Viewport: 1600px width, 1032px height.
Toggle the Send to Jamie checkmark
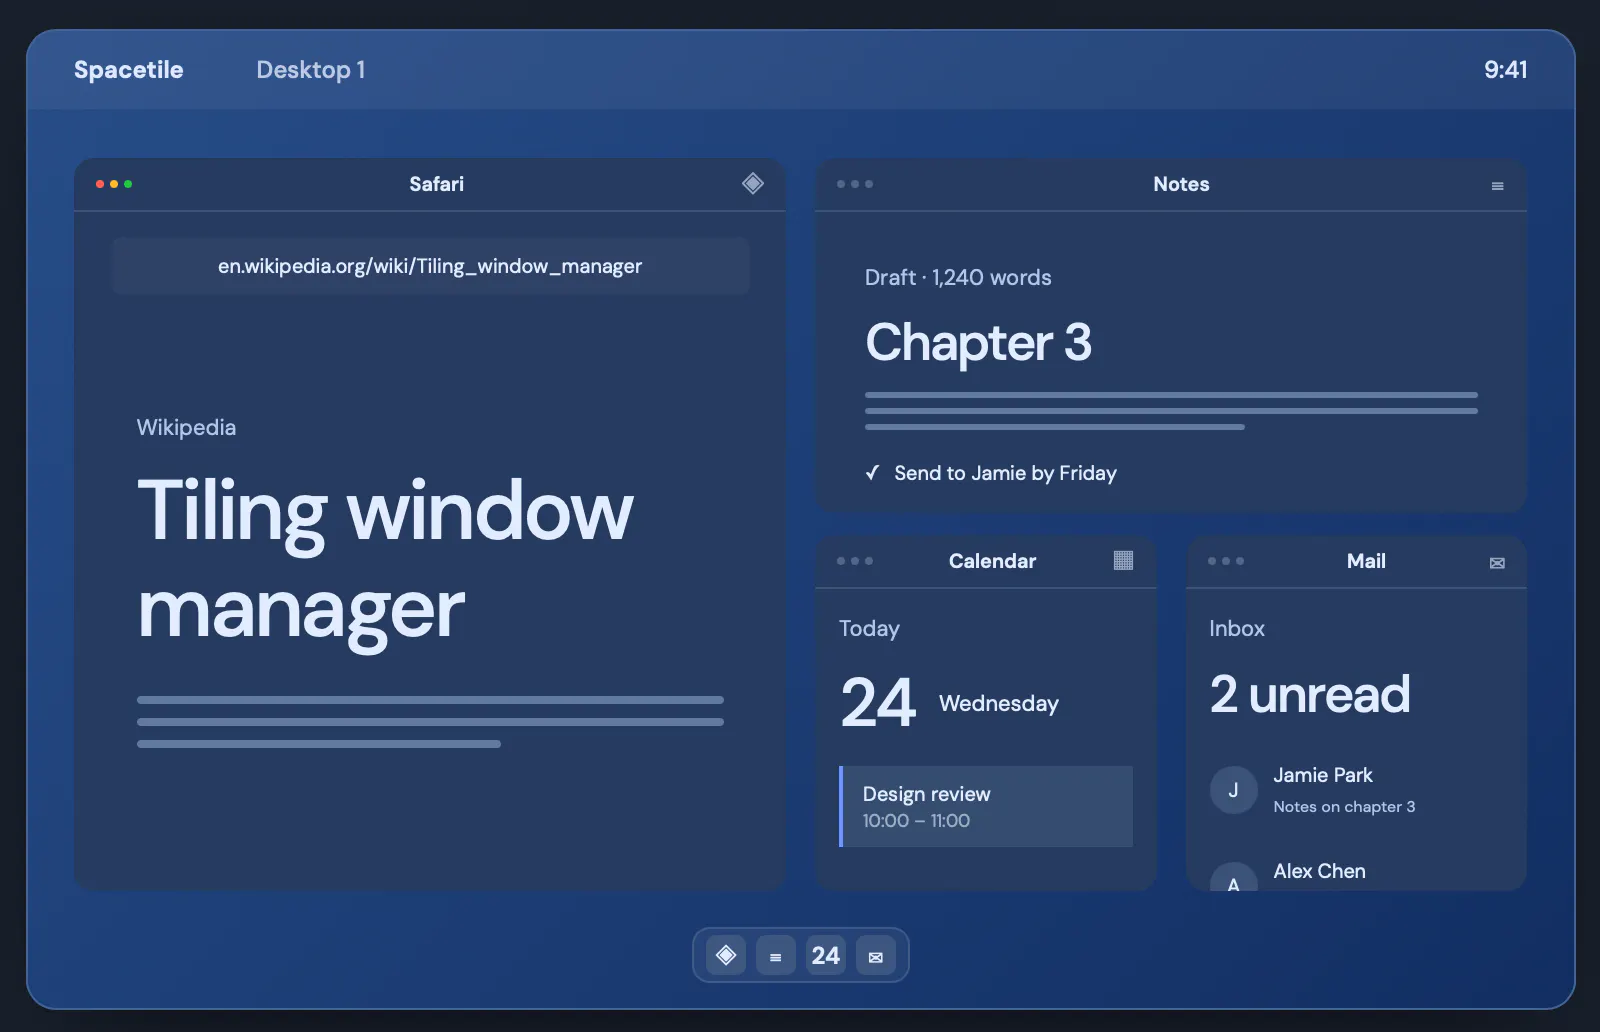(872, 473)
